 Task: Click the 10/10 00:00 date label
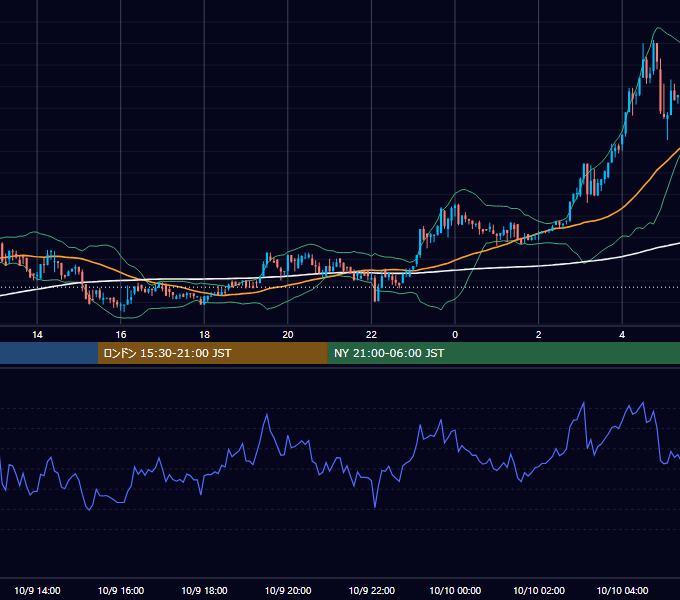tap(455, 590)
